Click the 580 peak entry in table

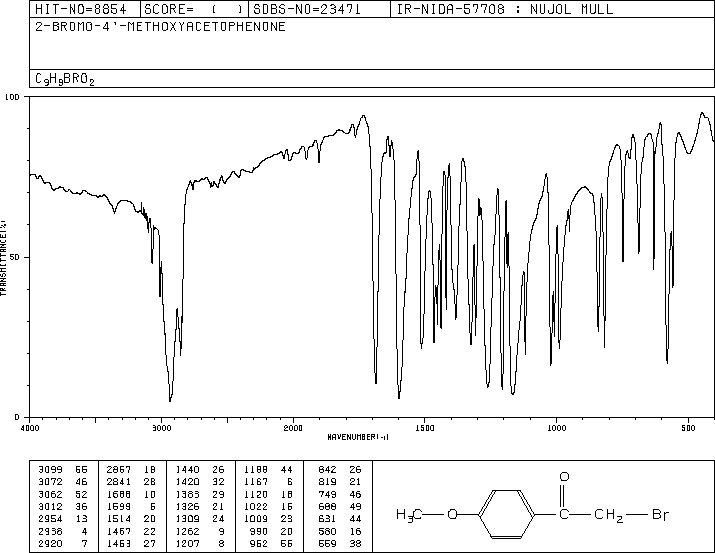pos(340,532)
